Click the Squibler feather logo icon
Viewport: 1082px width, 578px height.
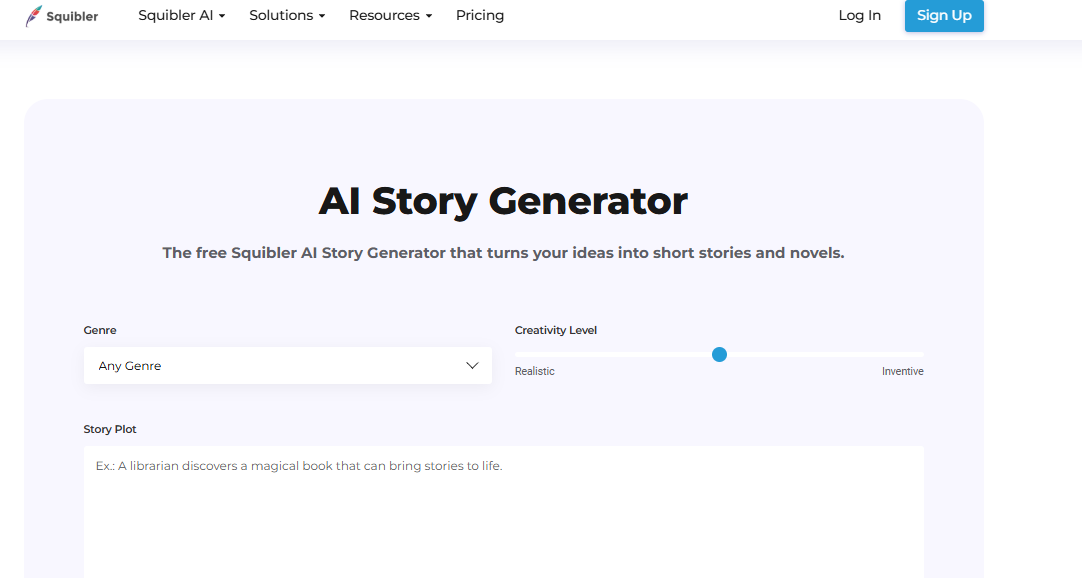click(x=34, y=16)
